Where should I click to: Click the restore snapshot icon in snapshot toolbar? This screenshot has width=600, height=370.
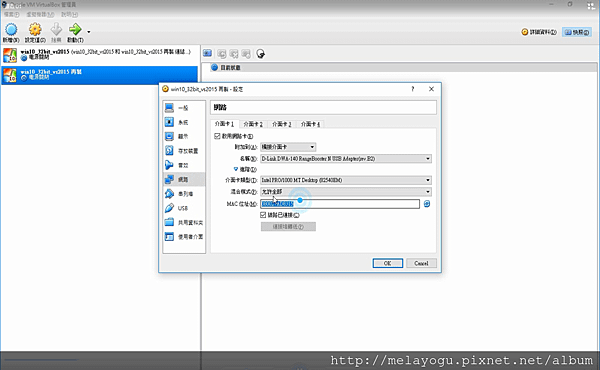(x=222, y=54)
